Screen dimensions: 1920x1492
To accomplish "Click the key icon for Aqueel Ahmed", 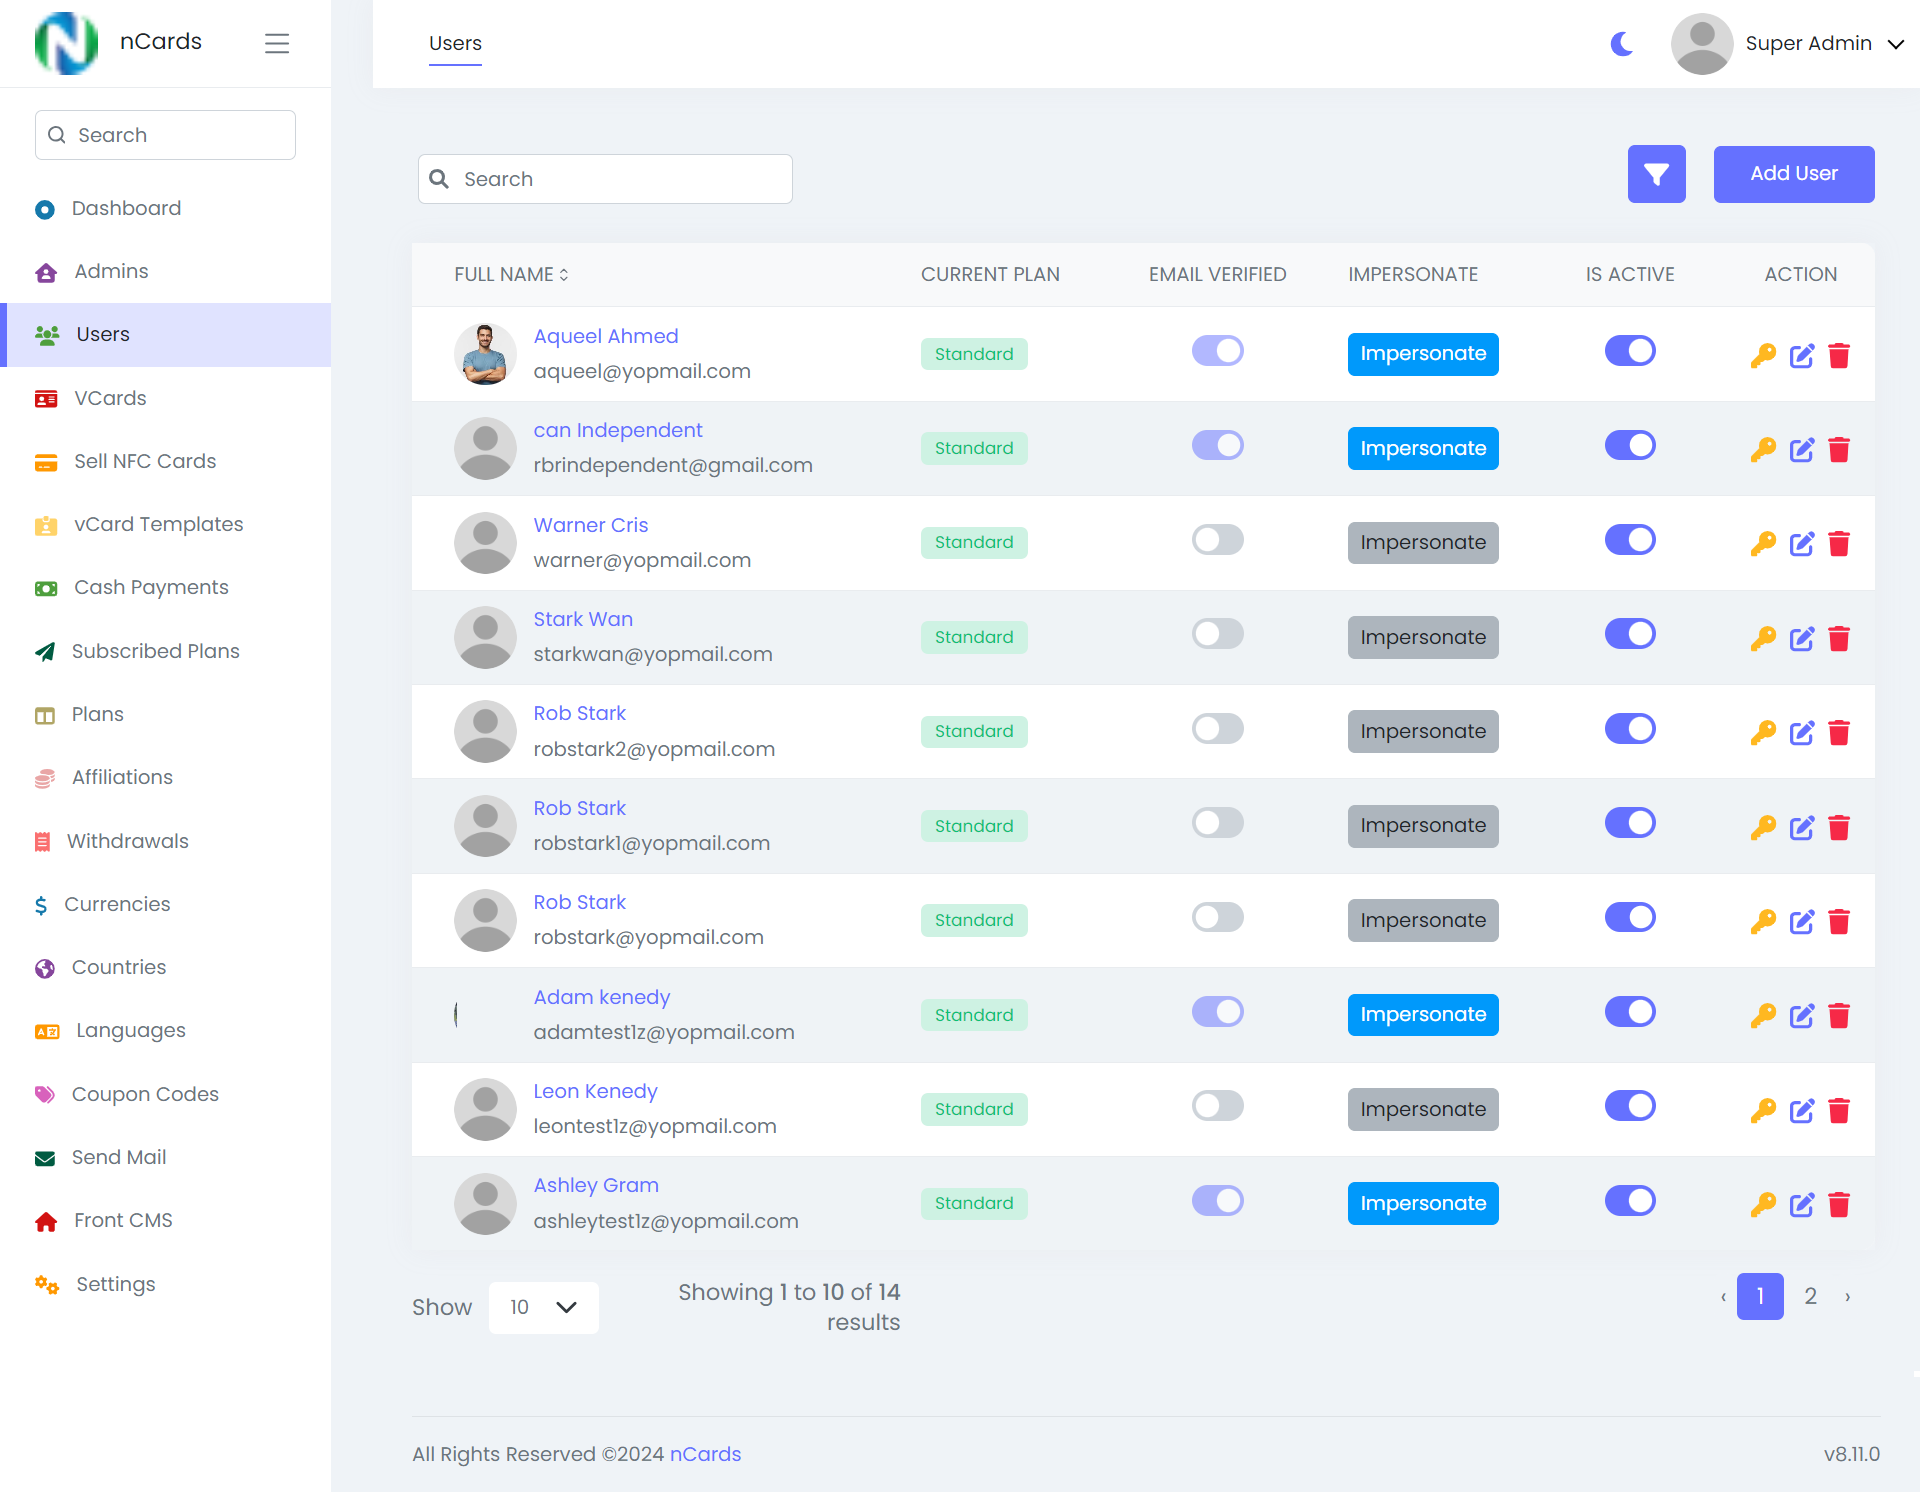I will tap(1764, 355).
